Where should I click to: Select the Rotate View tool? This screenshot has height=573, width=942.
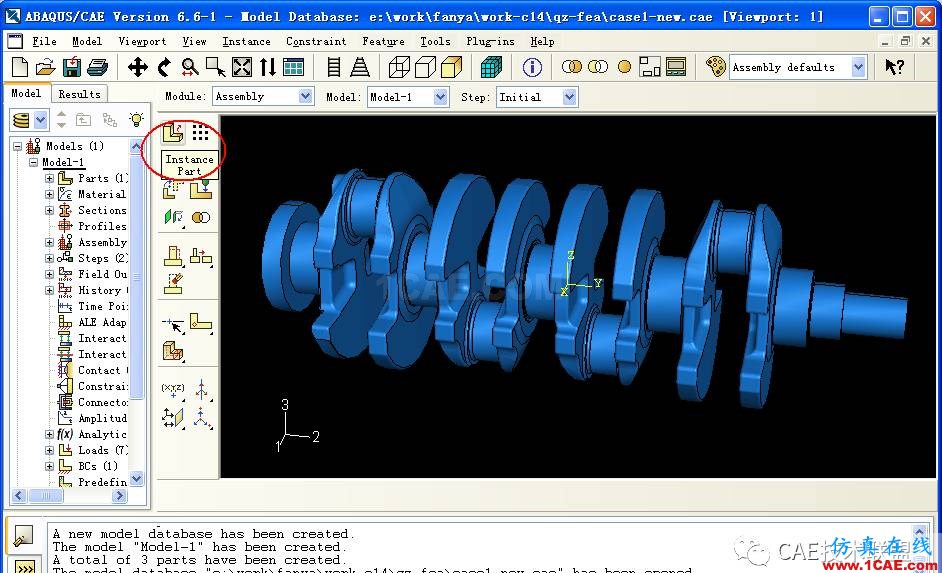[163, 67]
